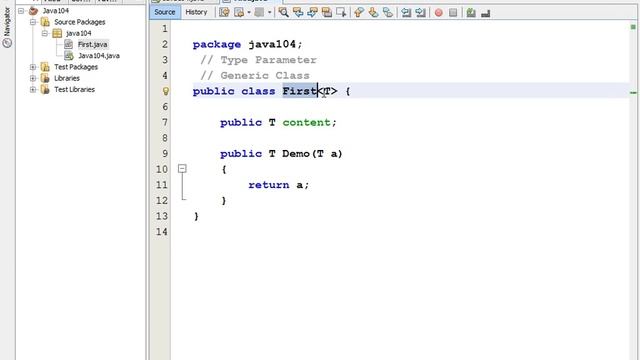640x360 pixels.
Task: Select the java104 package in tree
Action: coord(79,33)
